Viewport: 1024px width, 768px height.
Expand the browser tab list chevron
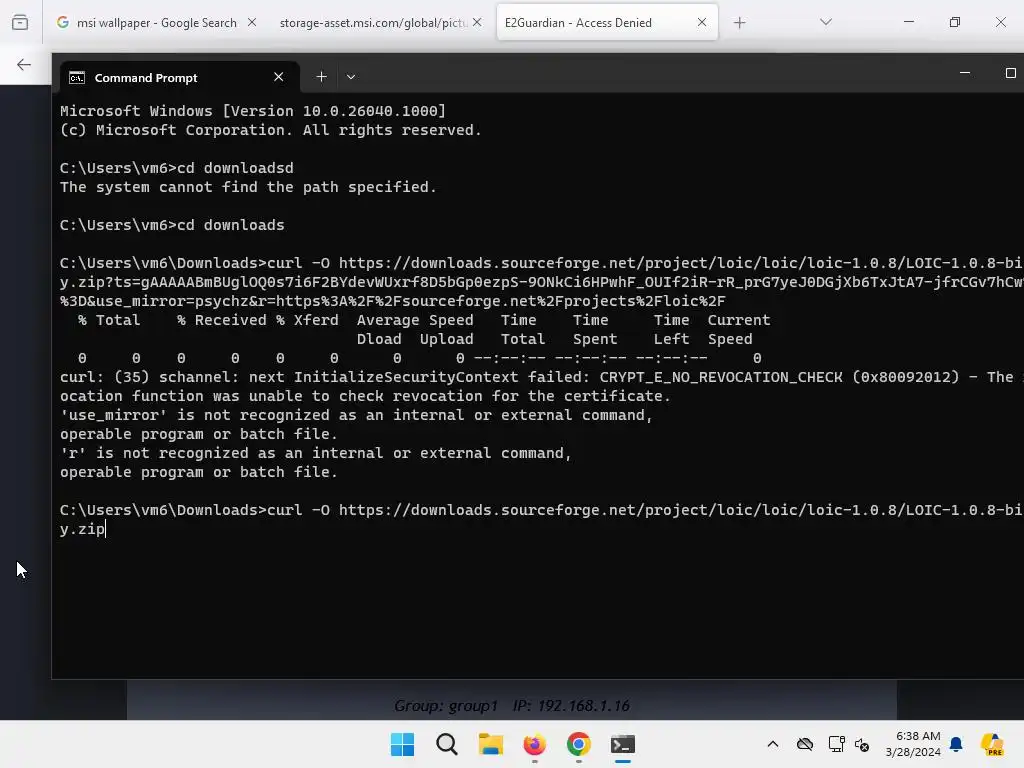coord(825,22)
